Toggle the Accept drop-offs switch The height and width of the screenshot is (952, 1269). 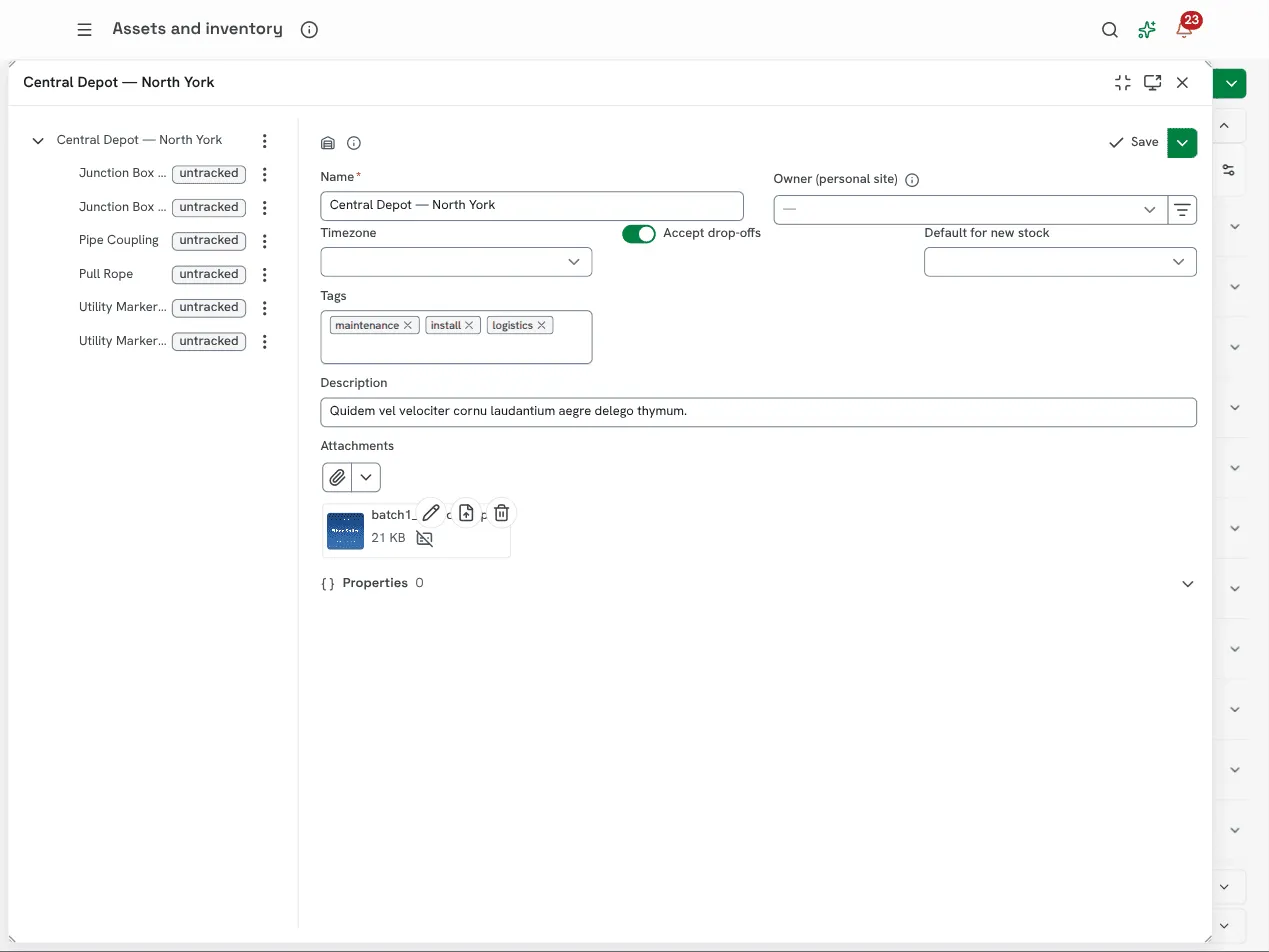[x=639, y=233]
